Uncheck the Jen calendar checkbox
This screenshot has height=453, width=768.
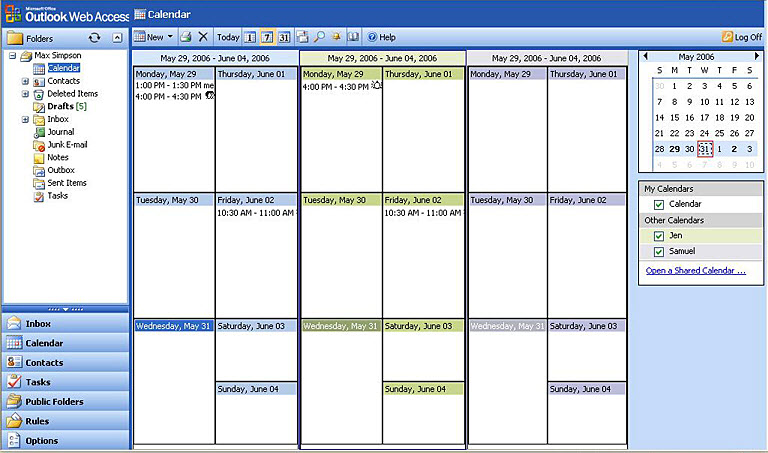pyautogui.click(x=659, y=236)
